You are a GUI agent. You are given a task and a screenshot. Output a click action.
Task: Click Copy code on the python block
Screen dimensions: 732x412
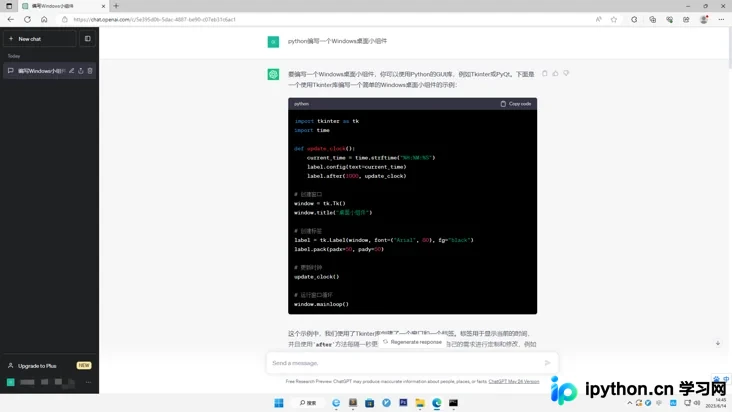click(516, 104)
